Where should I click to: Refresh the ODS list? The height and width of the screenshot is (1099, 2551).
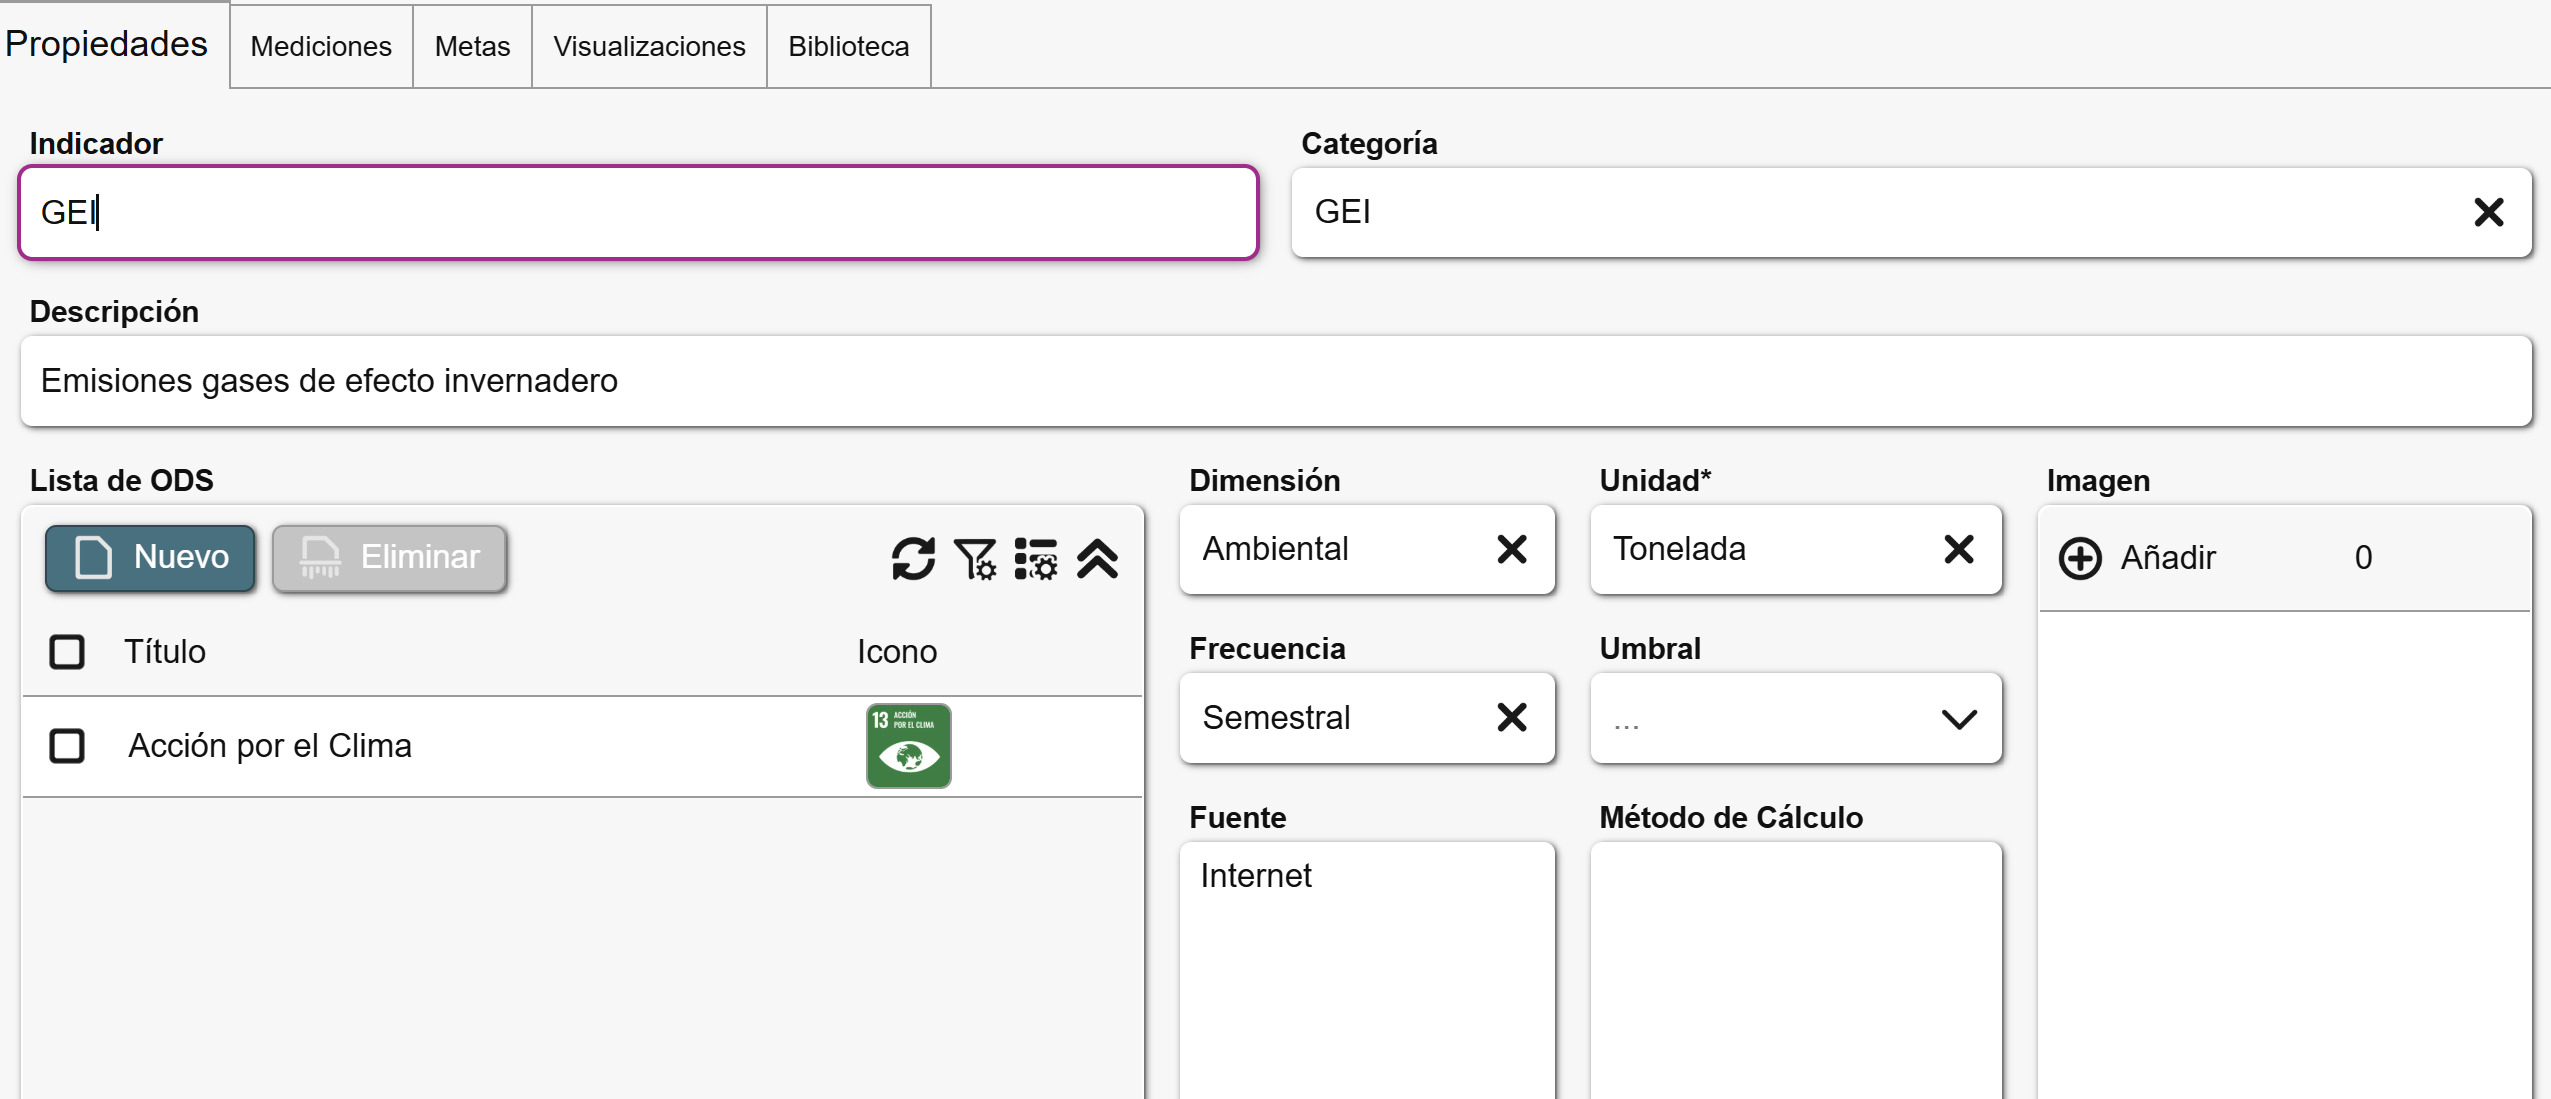912,558
